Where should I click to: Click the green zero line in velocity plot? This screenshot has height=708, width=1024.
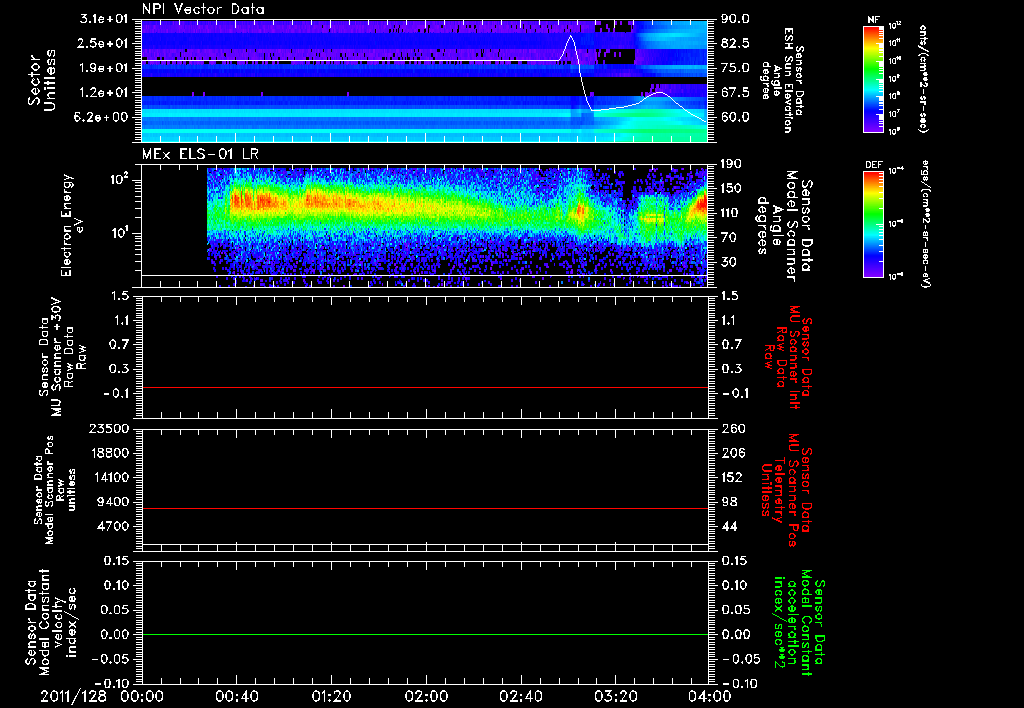click(x=425, y=634)
